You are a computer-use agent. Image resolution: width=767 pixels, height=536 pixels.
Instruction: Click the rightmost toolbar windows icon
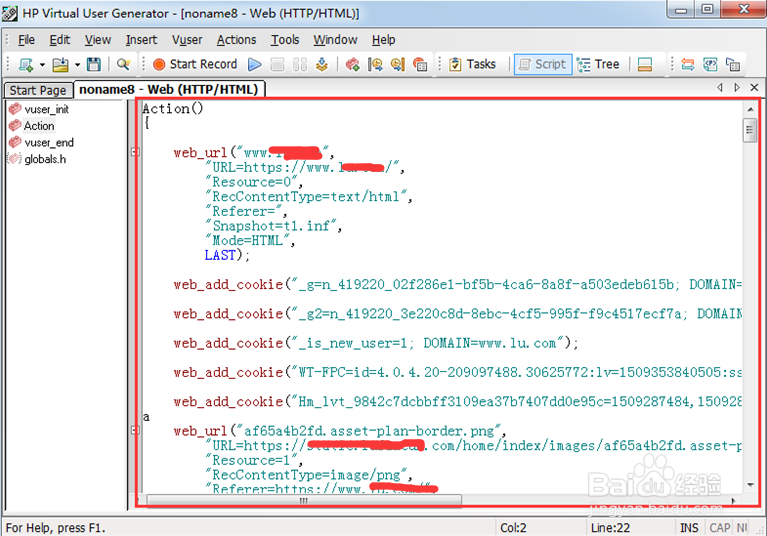click(733, 65)
